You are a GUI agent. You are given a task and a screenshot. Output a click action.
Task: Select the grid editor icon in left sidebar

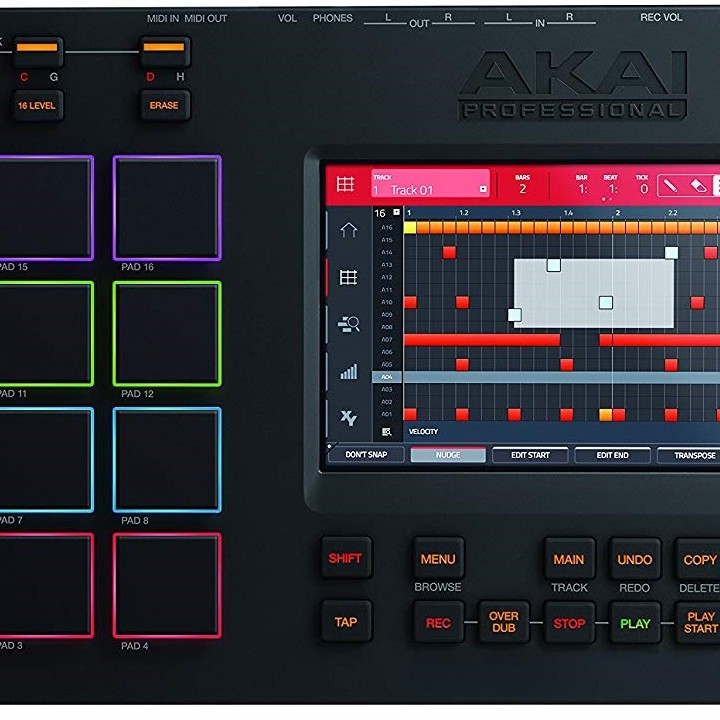[x=348, y=277]
